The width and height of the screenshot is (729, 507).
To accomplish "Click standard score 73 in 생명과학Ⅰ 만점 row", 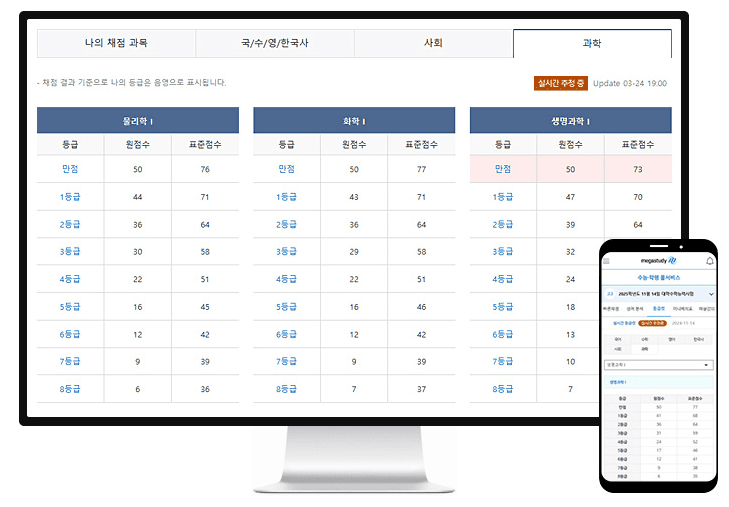I will tap(638, 169).
